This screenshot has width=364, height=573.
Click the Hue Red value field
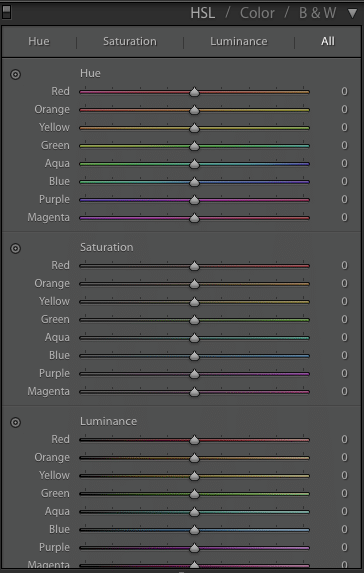click(x=344, y=91)
